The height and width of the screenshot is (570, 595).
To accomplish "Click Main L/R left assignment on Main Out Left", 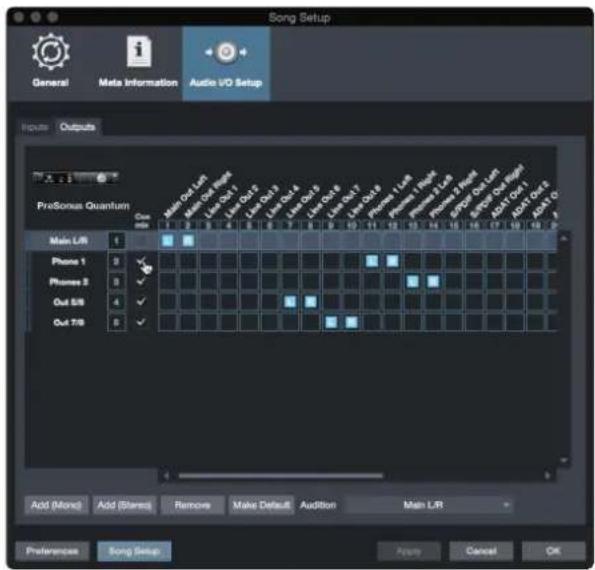I will [168, 240].
